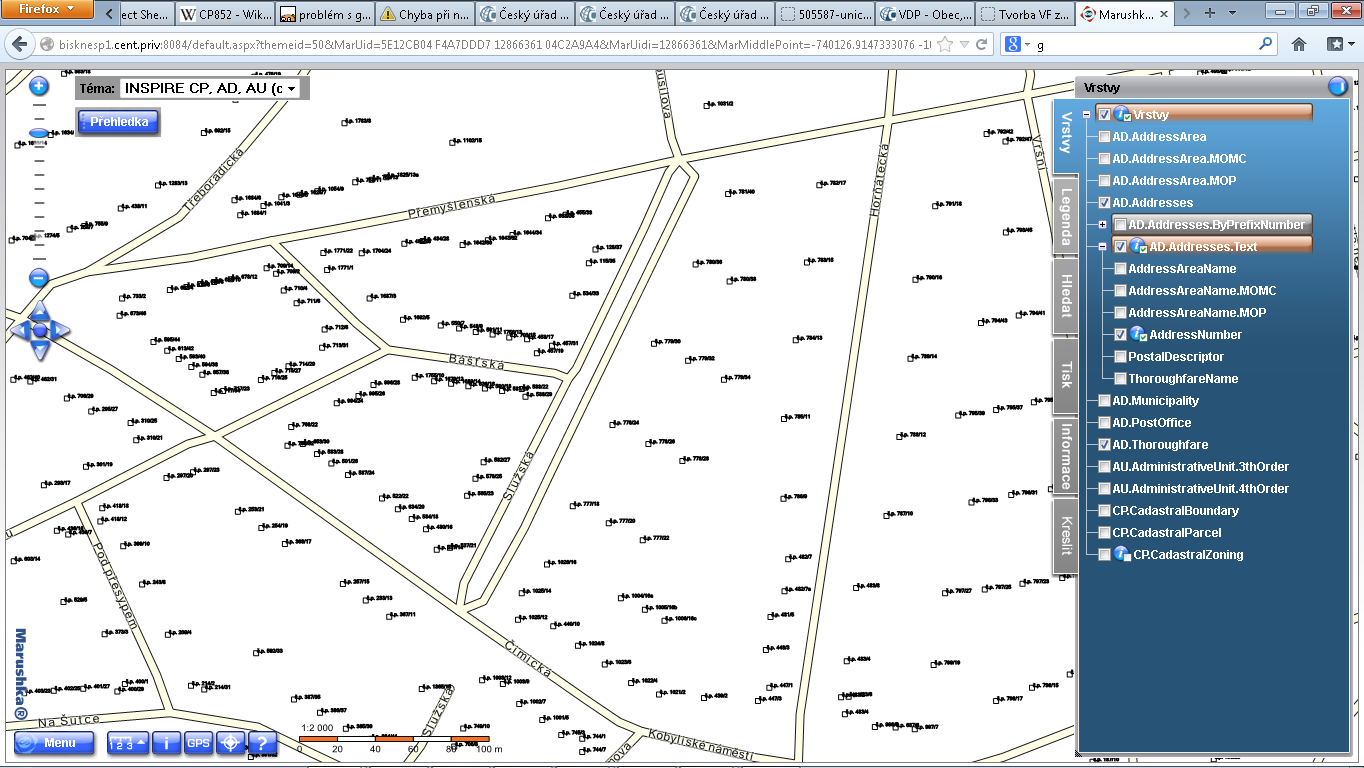Viewport: 1364px width, 768px height.
Task: Uncheck the AddressNumber checkbox
Action: (x=1120, y=335)
